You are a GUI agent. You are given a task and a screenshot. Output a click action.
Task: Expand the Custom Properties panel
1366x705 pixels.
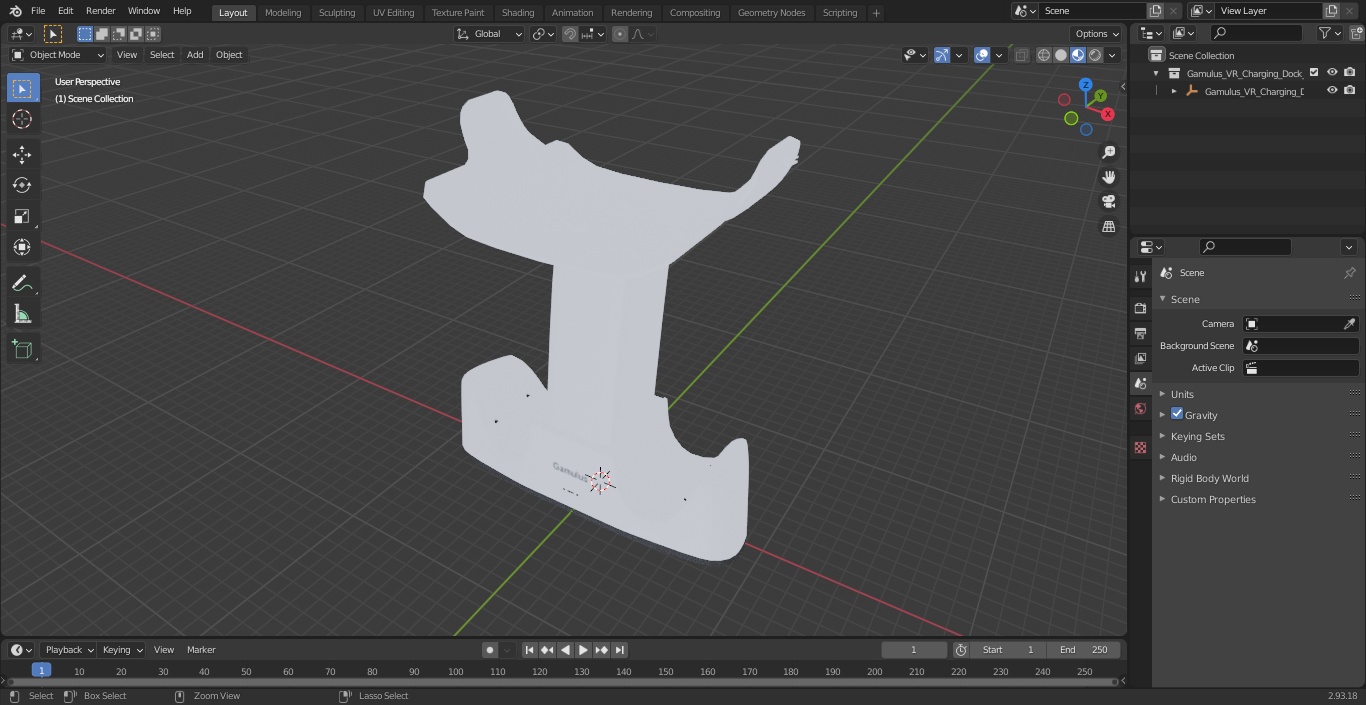[1213, 499]
